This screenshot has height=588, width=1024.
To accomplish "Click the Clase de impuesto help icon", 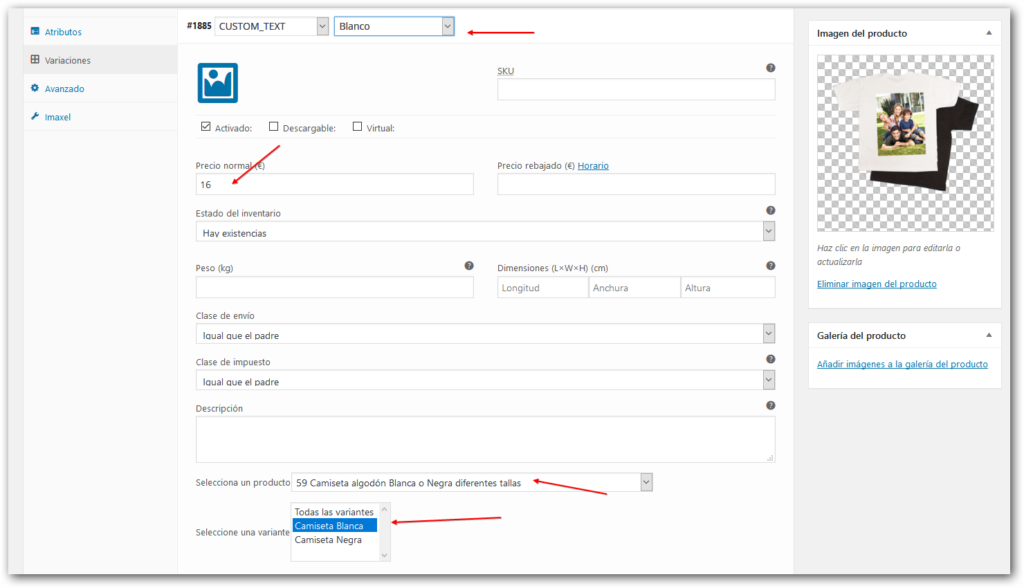I will point(771,359).
